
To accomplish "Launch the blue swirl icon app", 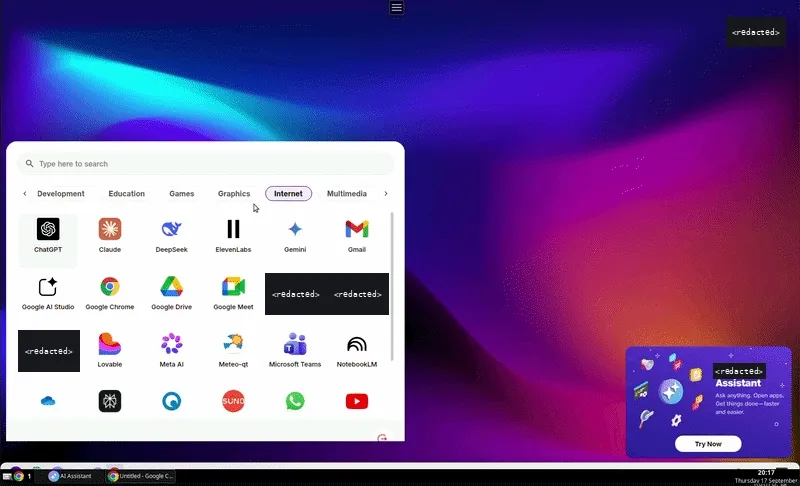I will pos(171,401).
